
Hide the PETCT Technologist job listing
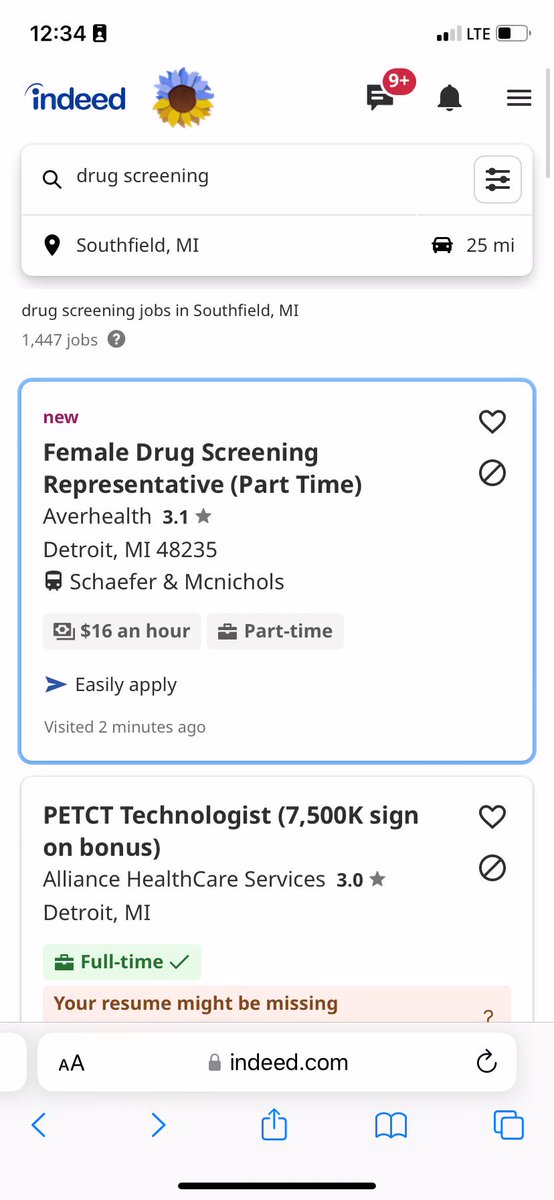[x=492, y=868]
